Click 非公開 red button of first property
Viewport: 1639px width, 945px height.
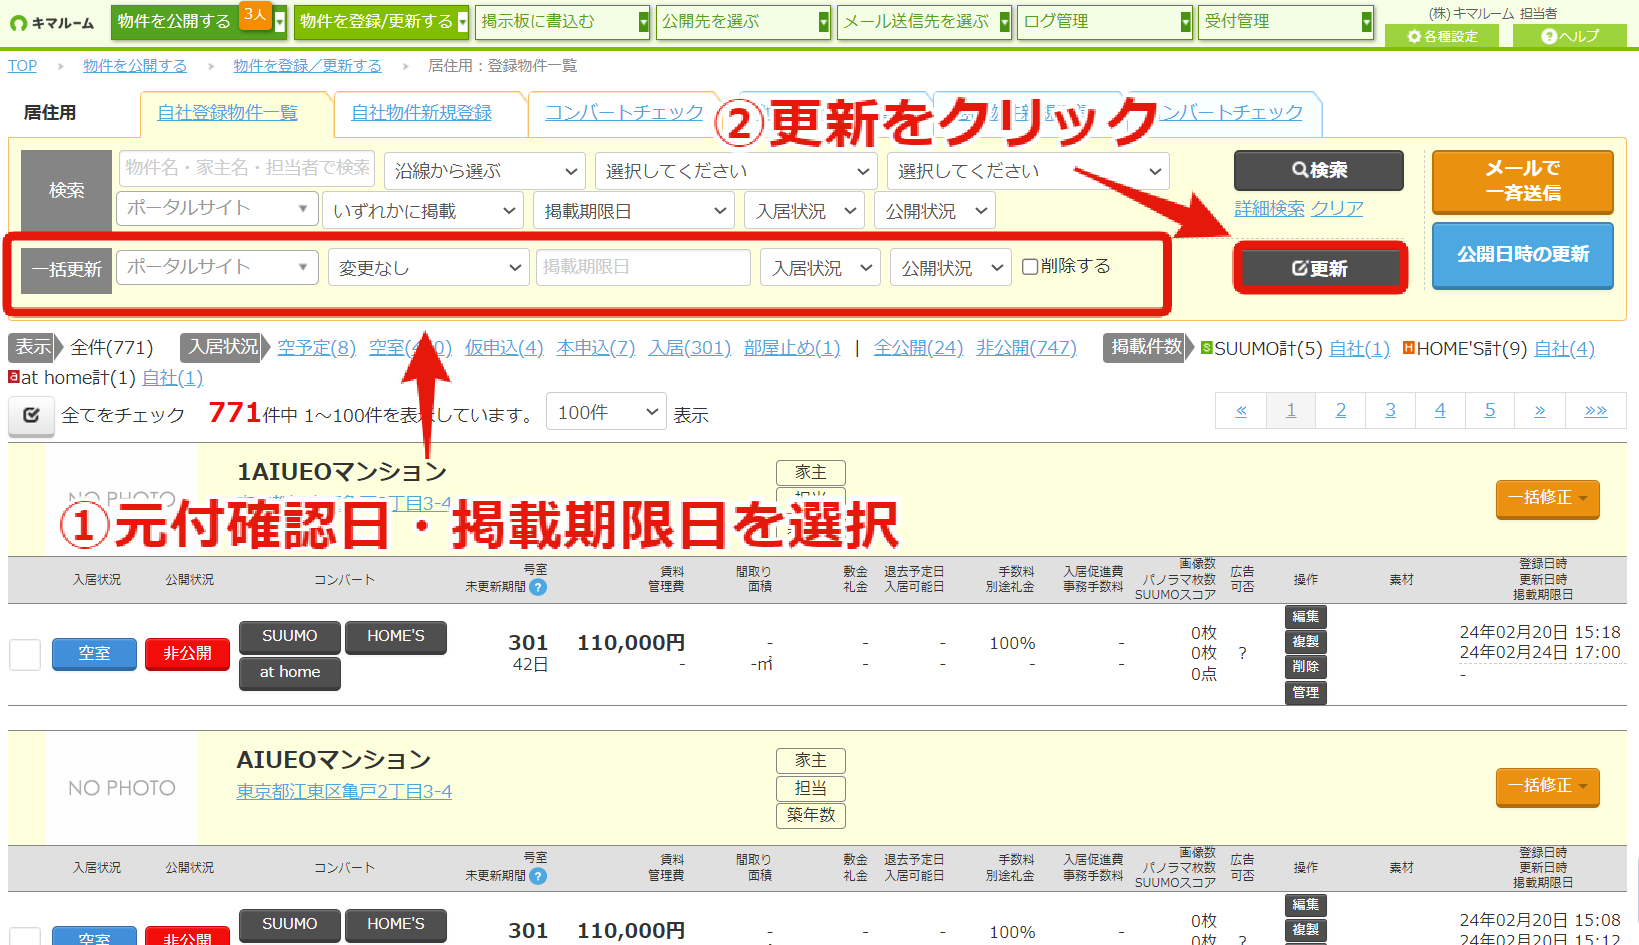pos(187,653)
